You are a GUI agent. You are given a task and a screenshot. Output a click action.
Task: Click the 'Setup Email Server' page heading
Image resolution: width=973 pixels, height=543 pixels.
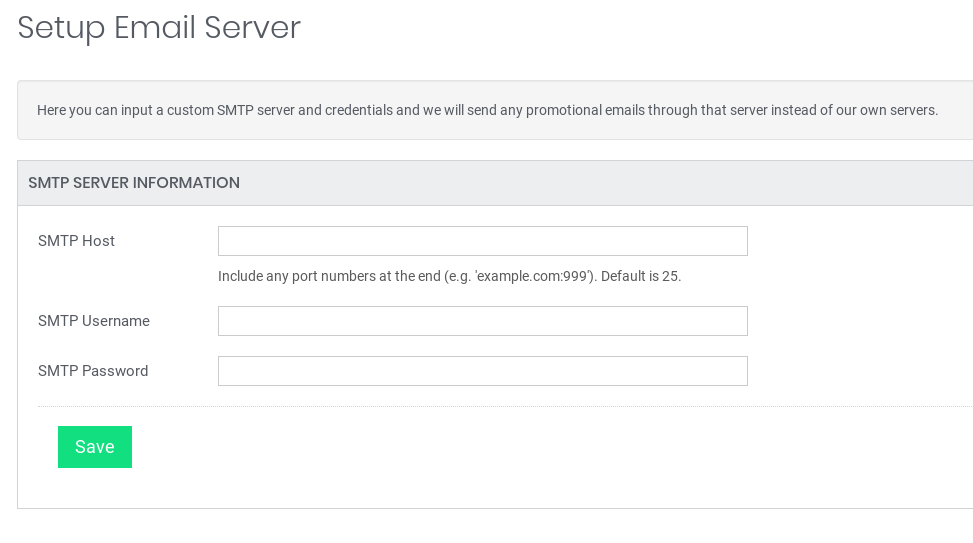pyautogui.click(x=159, y=28)
